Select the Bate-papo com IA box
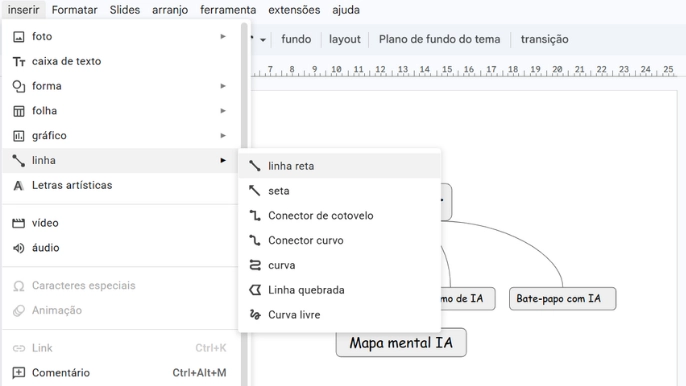The height and width of the screenshot is (386, 686). tap(562, 299)
